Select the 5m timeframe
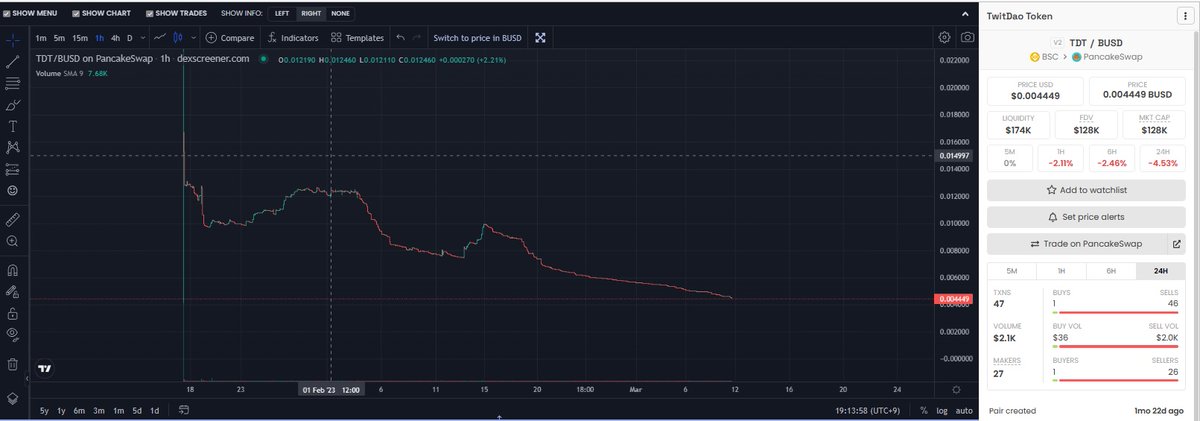The image size is (1200, 421). click(x=60, y=38)
